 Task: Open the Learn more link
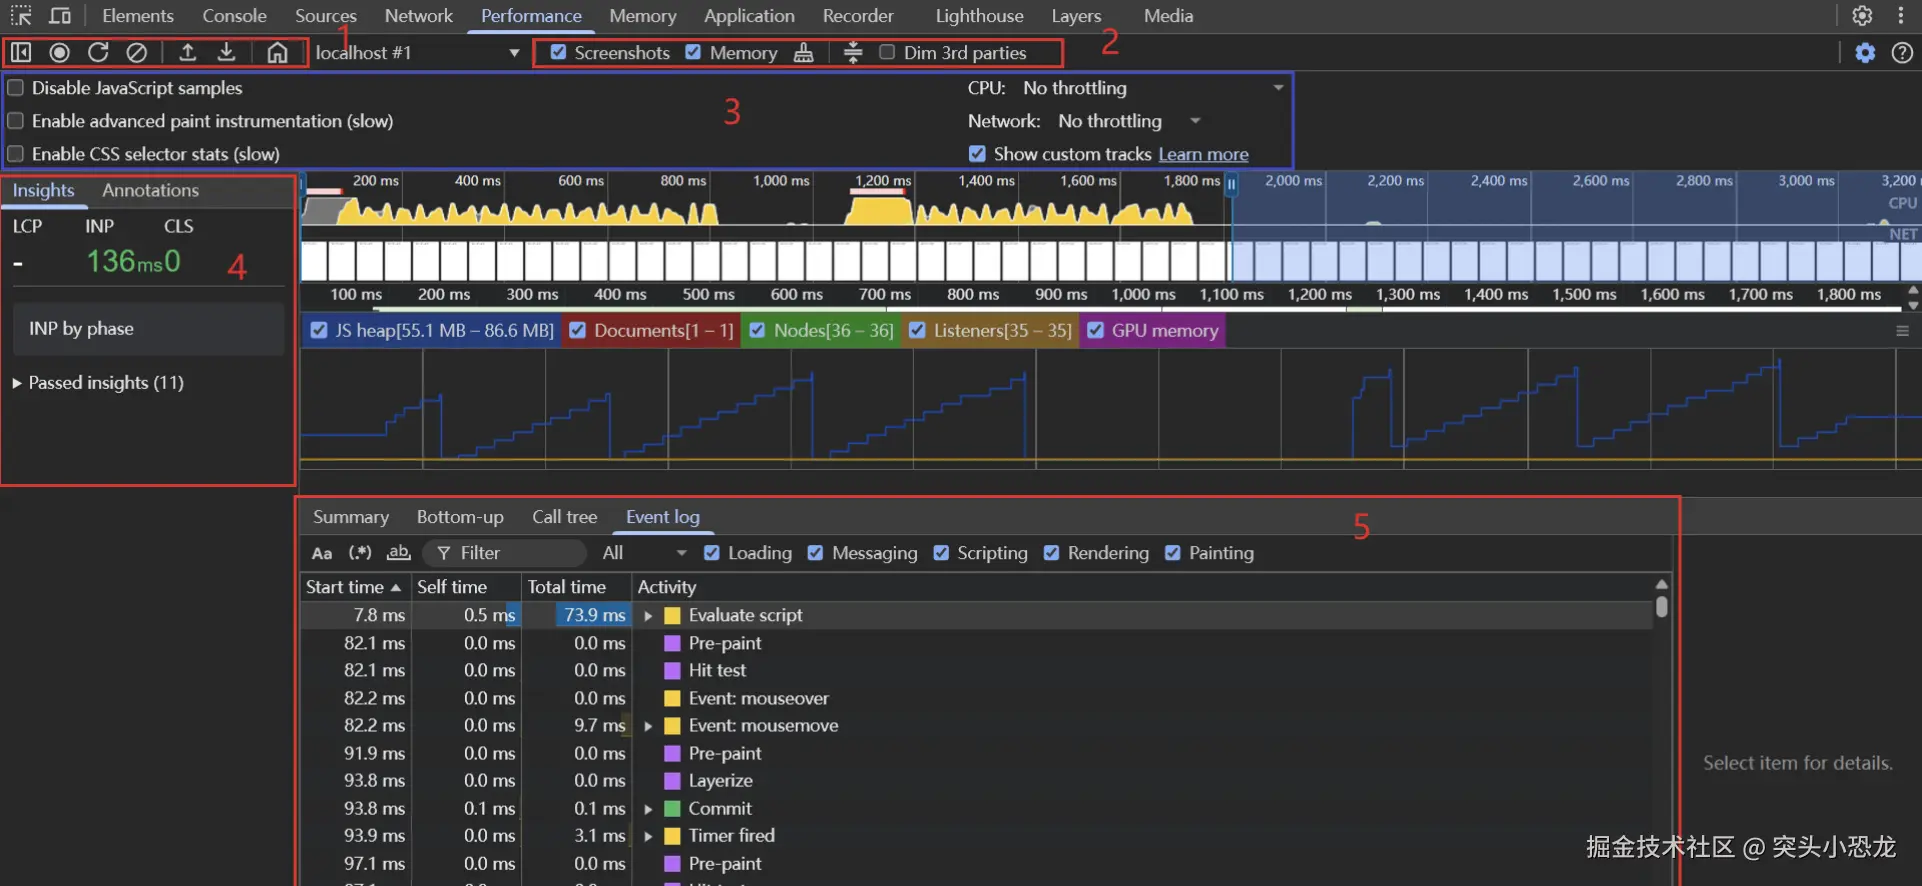[1203, 154]
